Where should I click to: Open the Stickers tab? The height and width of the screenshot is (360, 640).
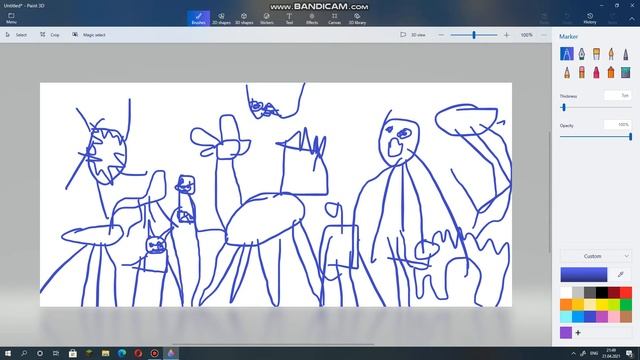[267, 18]
